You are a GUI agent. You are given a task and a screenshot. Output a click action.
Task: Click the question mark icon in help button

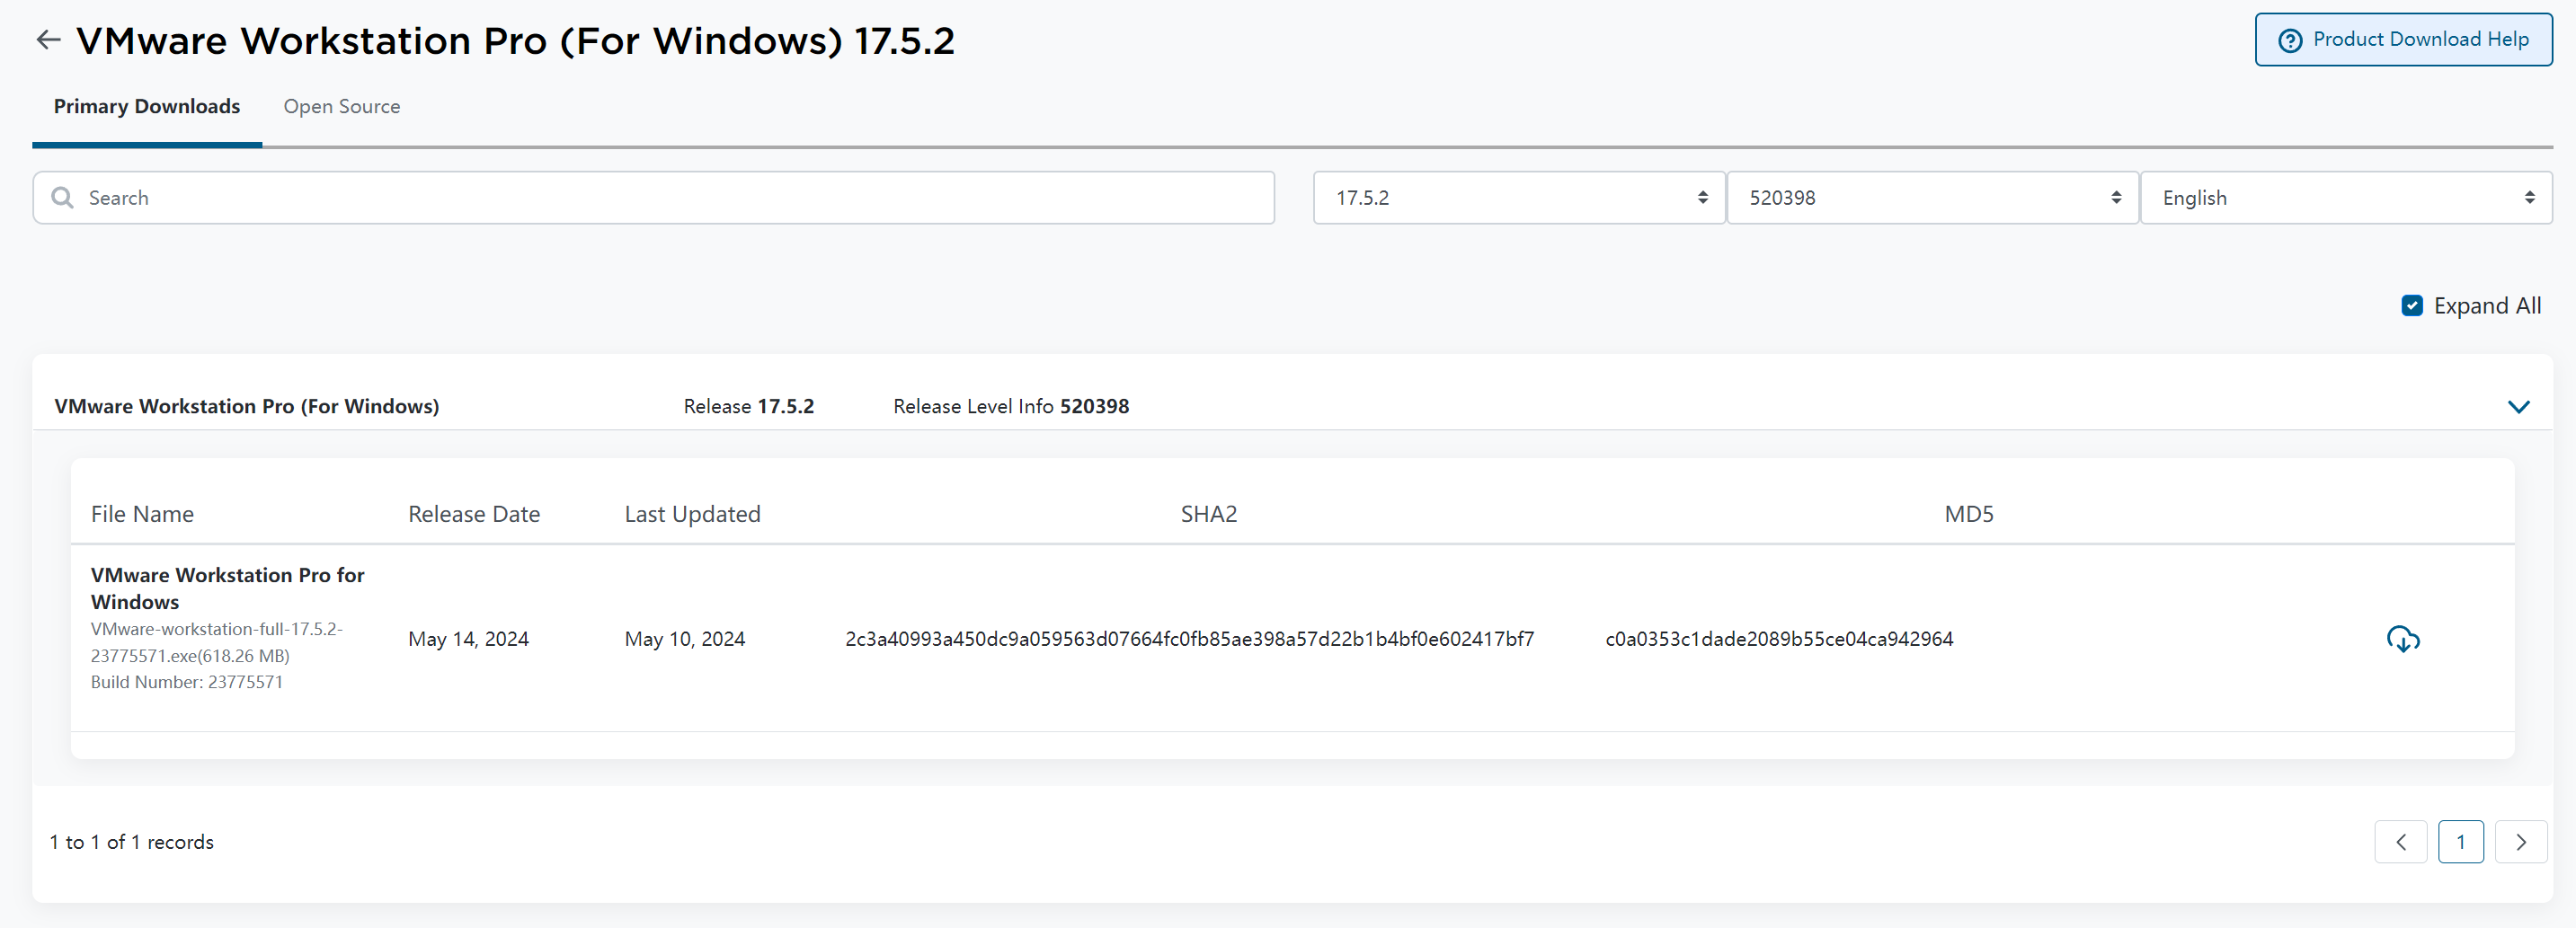[2289, 40]
